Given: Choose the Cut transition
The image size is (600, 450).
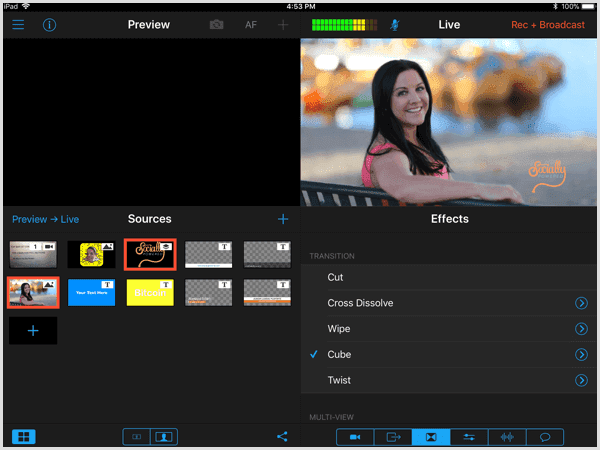Looking at the screenshot, I should 449,277.
